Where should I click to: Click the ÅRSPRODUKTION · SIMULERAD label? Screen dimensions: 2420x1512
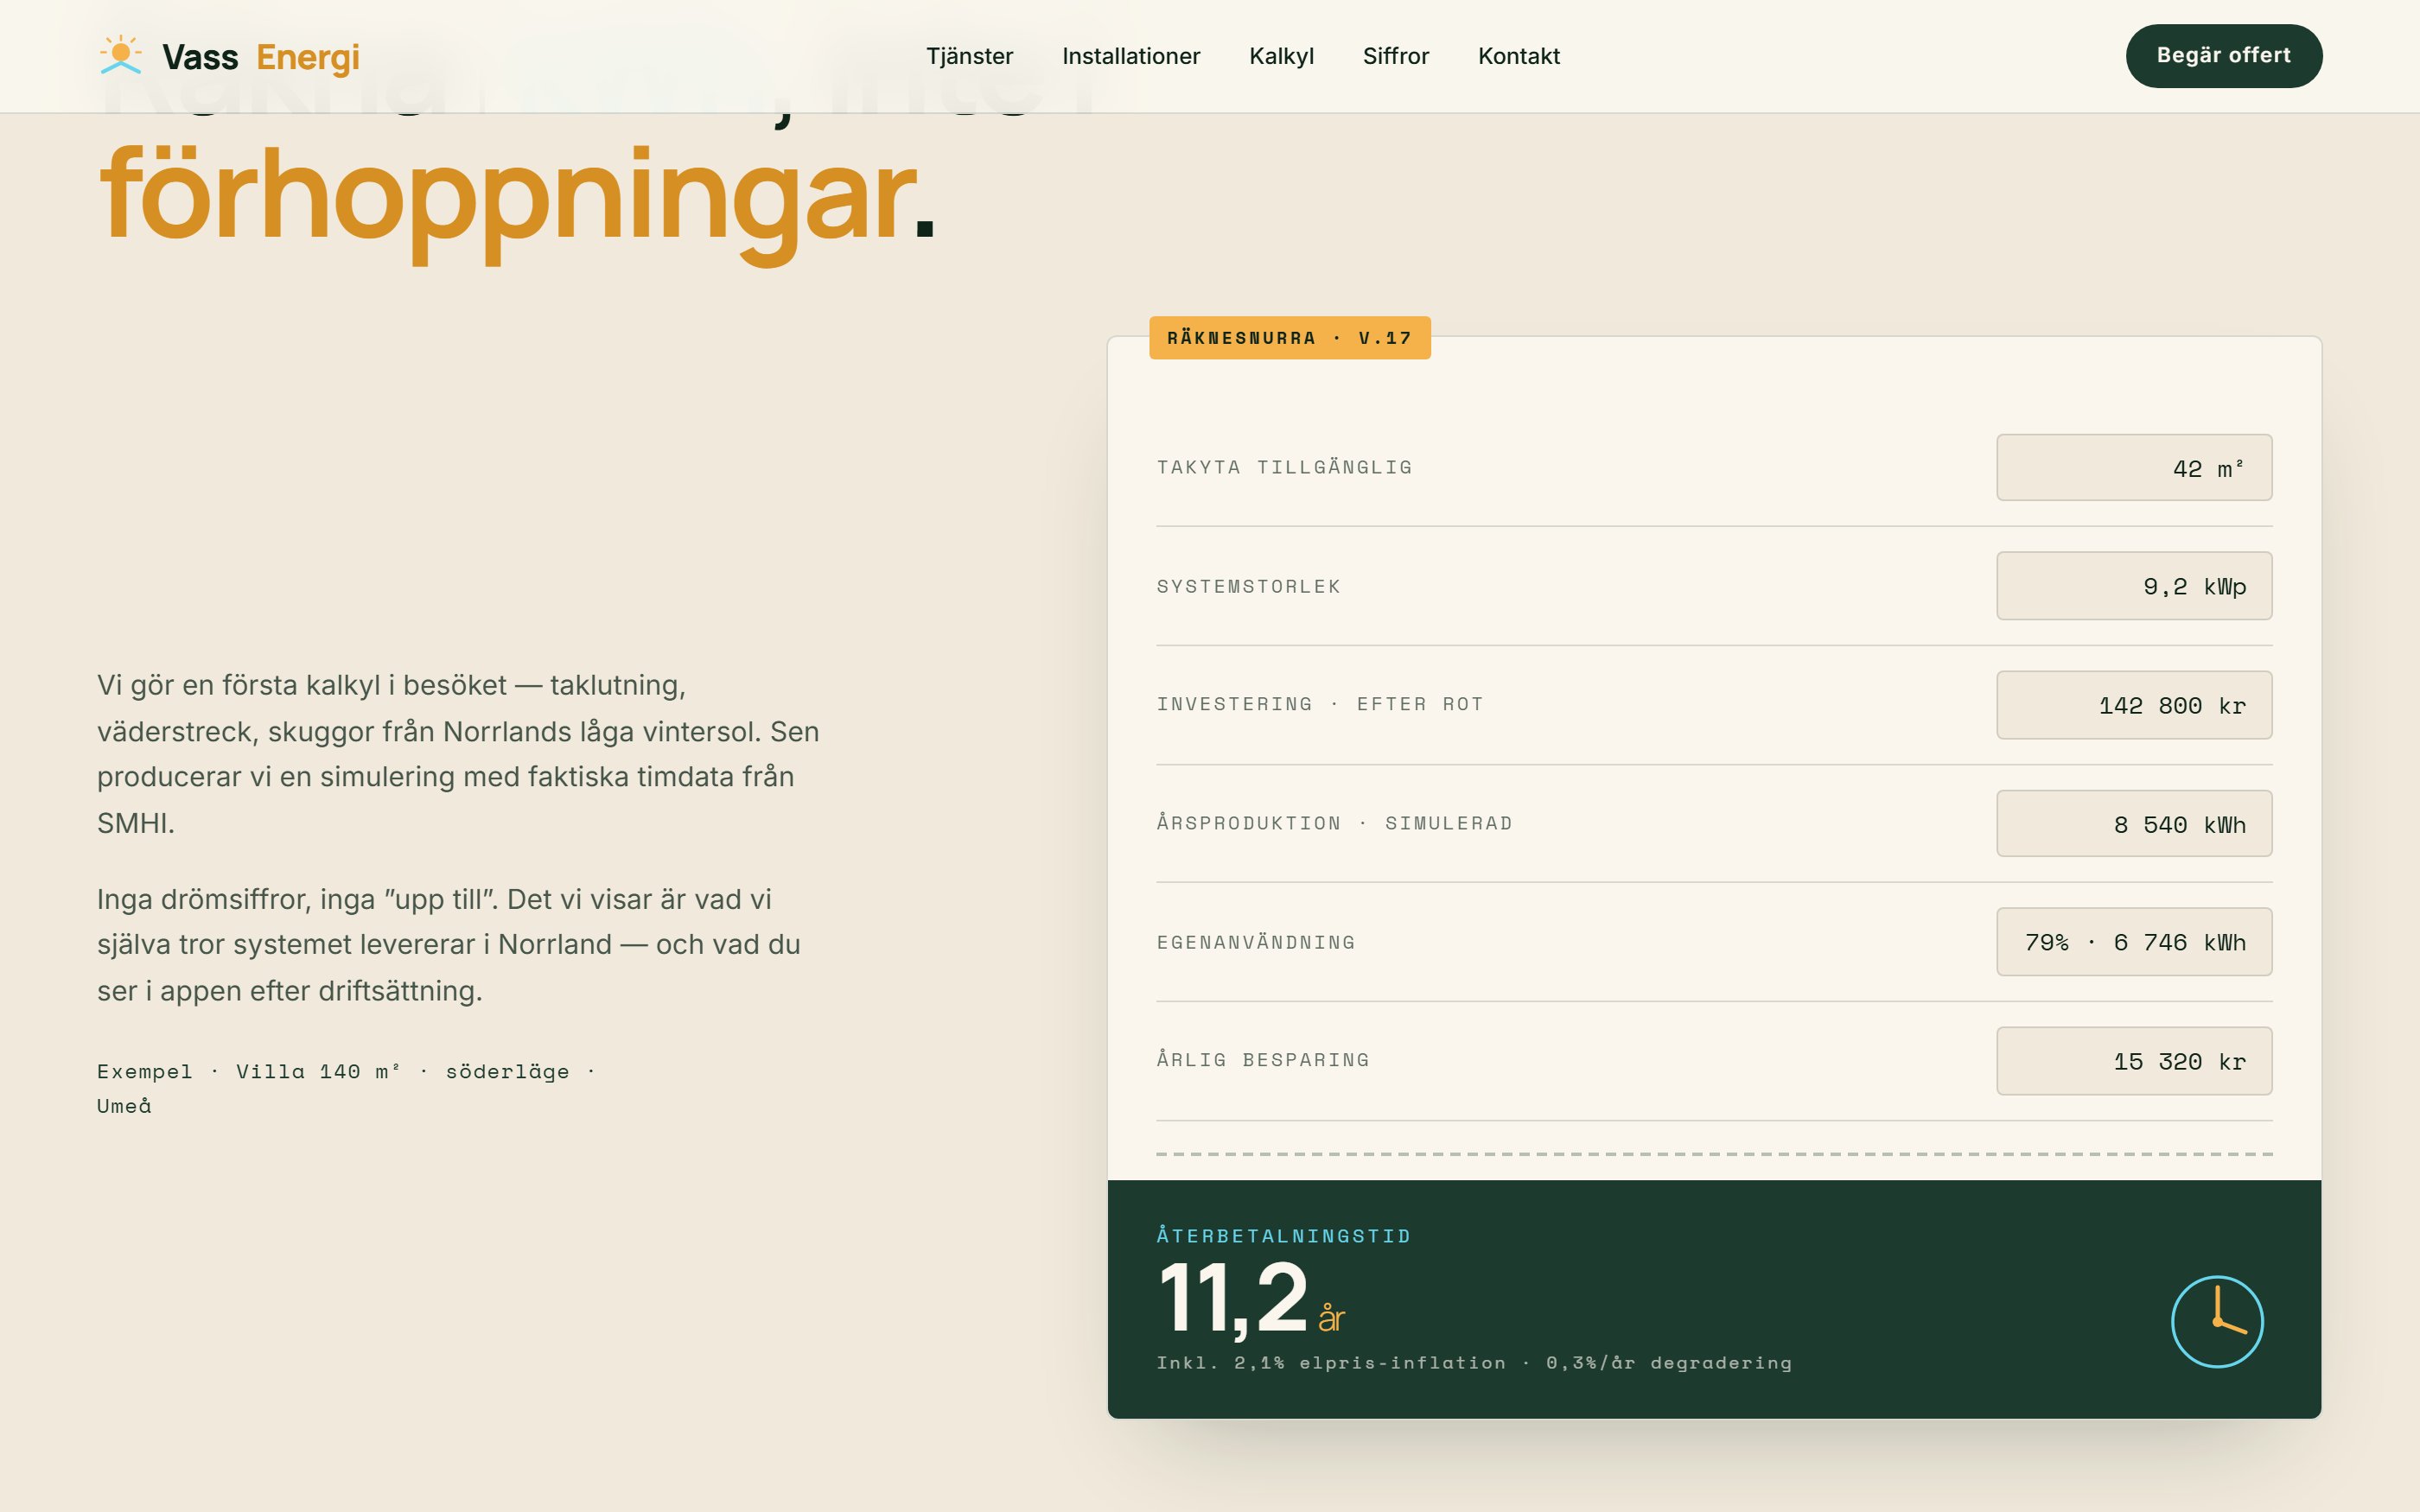click(1334, 823)
